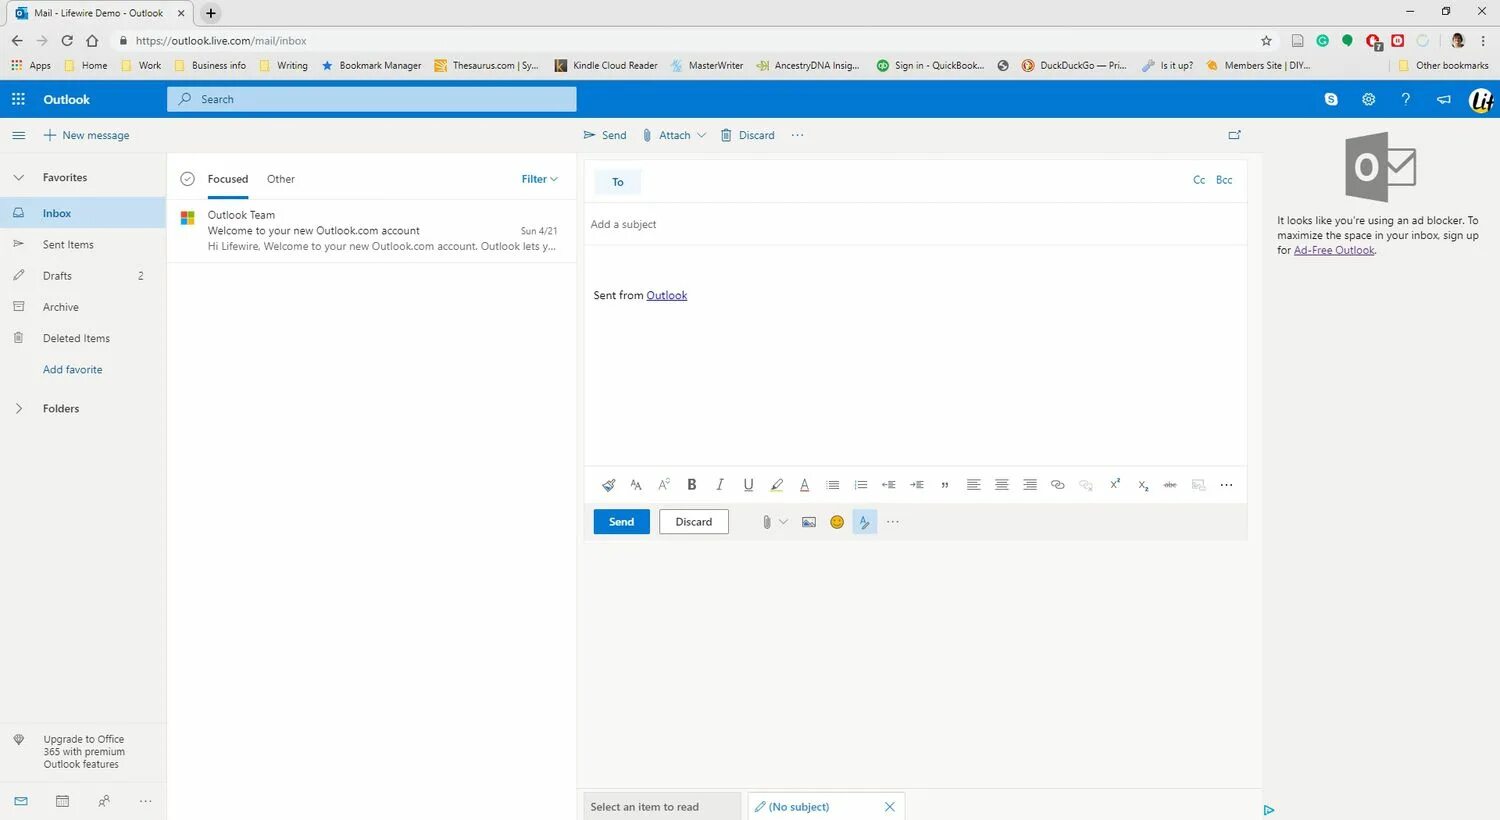Screen dimensions: 1500x820
Task: Open the Sent Items folder
Action: [83, 244]
